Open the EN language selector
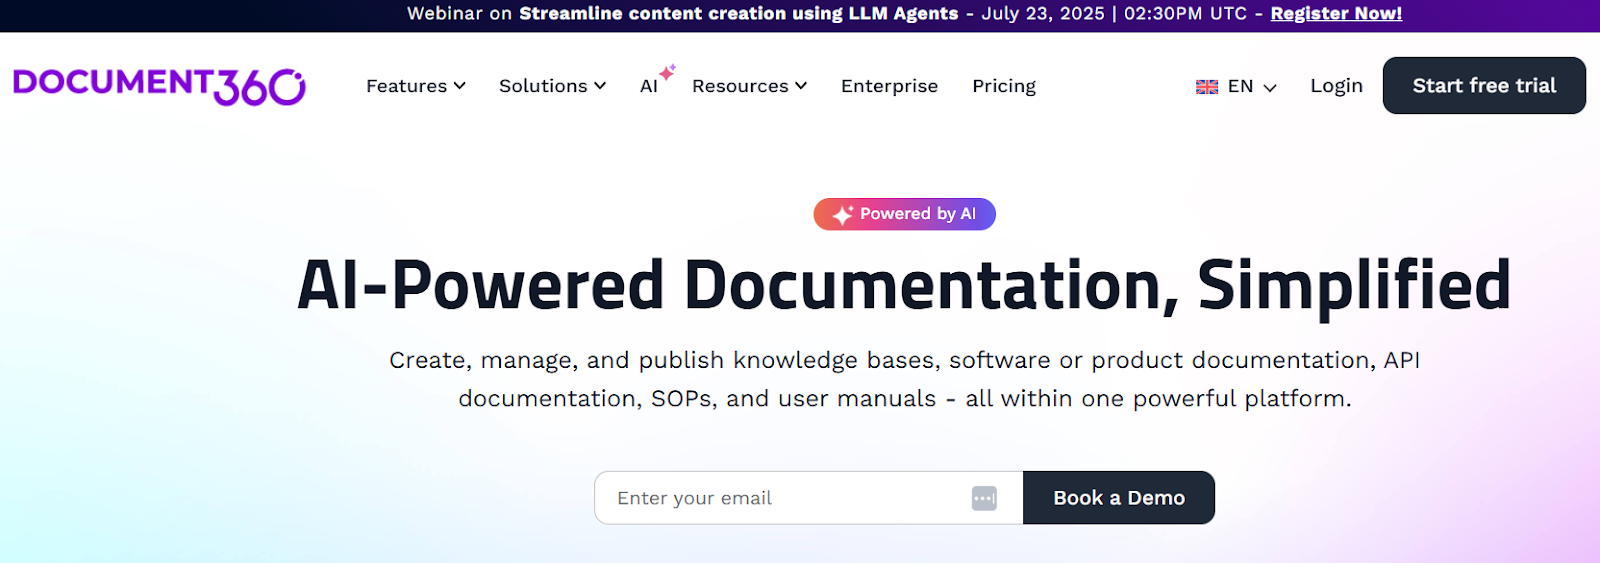This screenshot has height=563, width=1600. click(x=1237, y=87)
